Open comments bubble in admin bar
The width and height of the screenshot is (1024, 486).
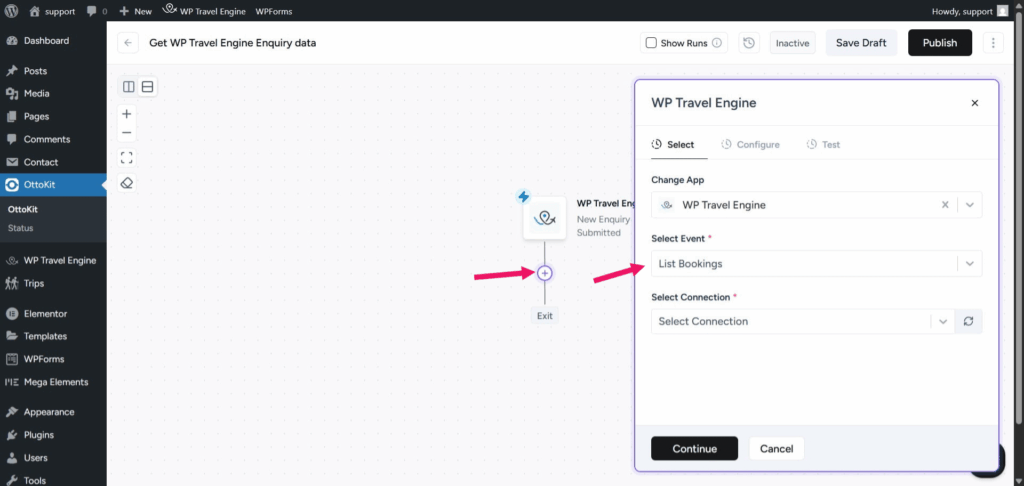pos(96,11)
